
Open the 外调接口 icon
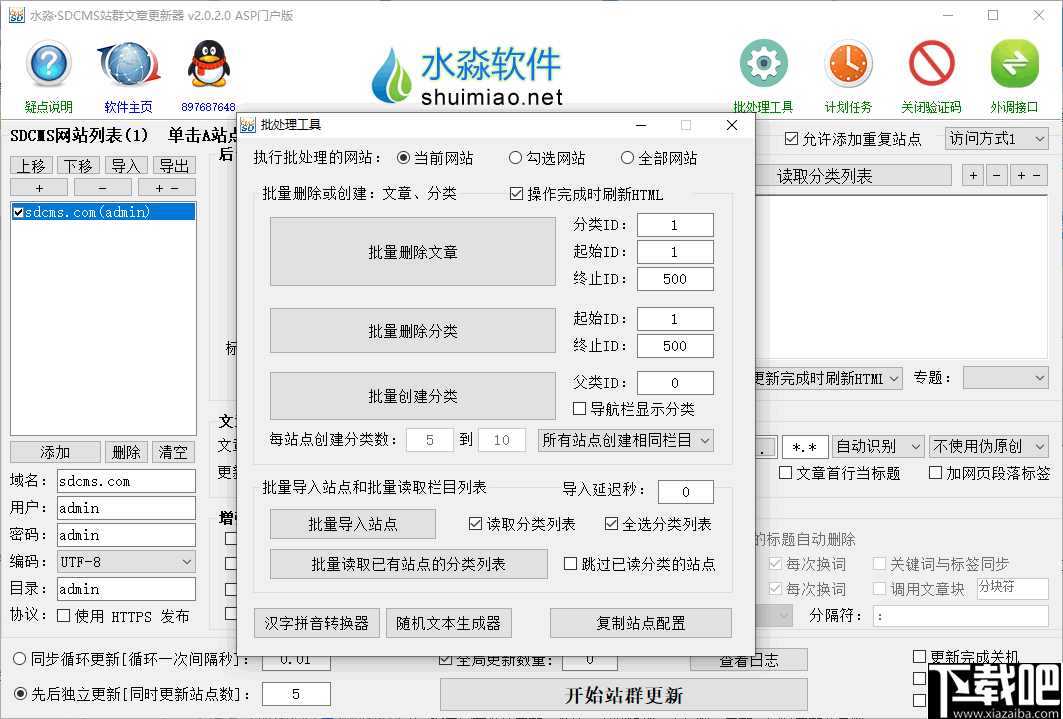[x=1014, y=62]
